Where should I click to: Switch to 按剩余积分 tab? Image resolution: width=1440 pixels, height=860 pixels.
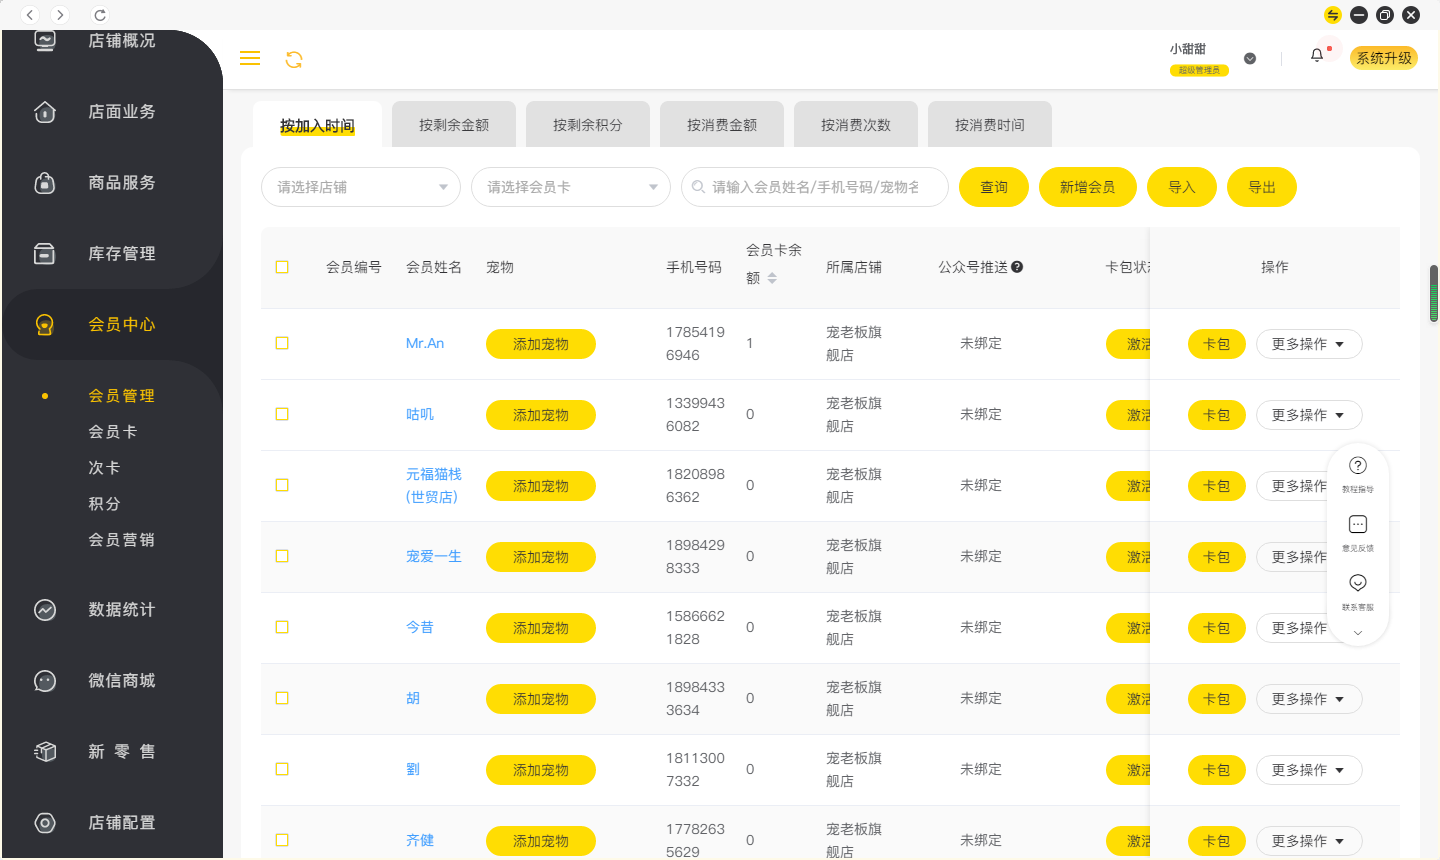[x=588, y=125]
